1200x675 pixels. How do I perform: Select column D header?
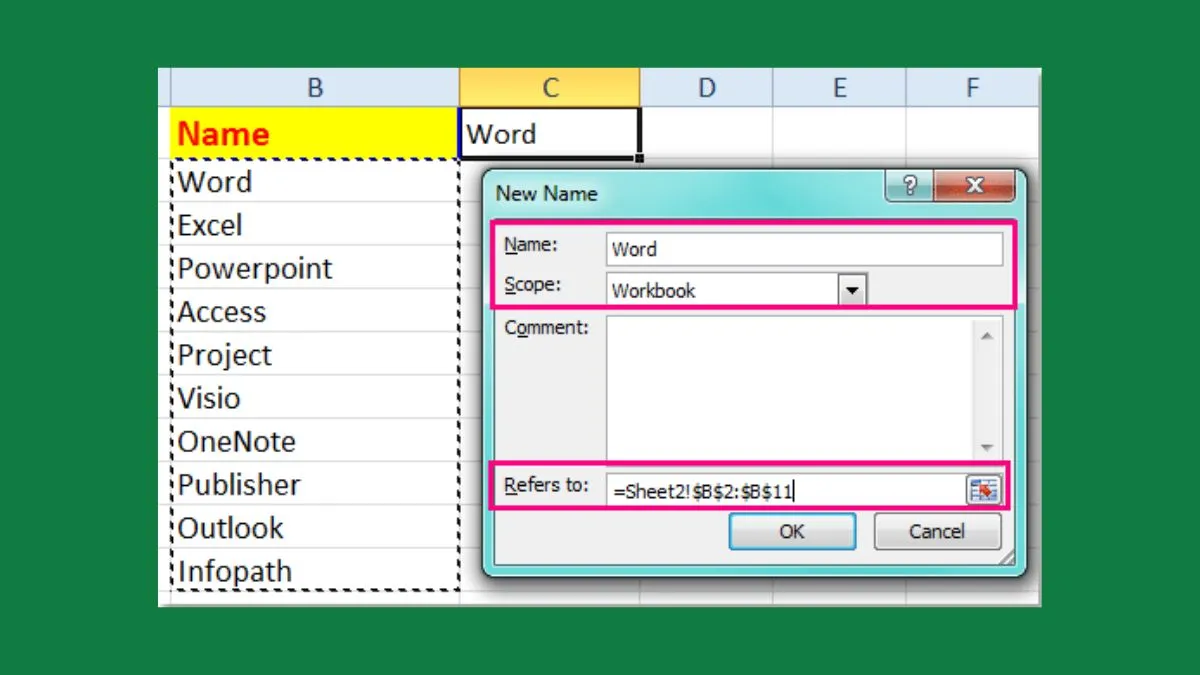706,88
